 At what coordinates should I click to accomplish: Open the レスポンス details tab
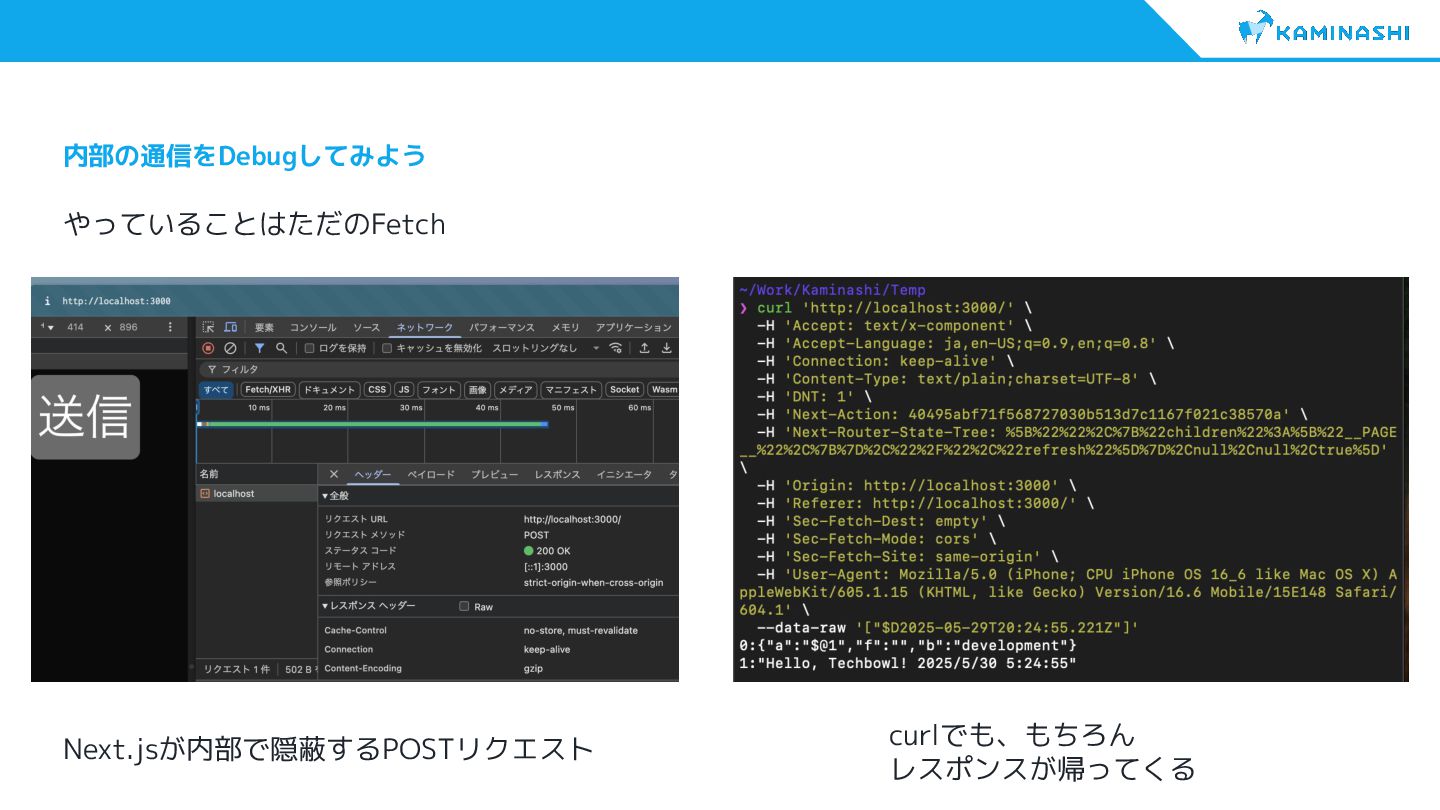coord(557,474)
